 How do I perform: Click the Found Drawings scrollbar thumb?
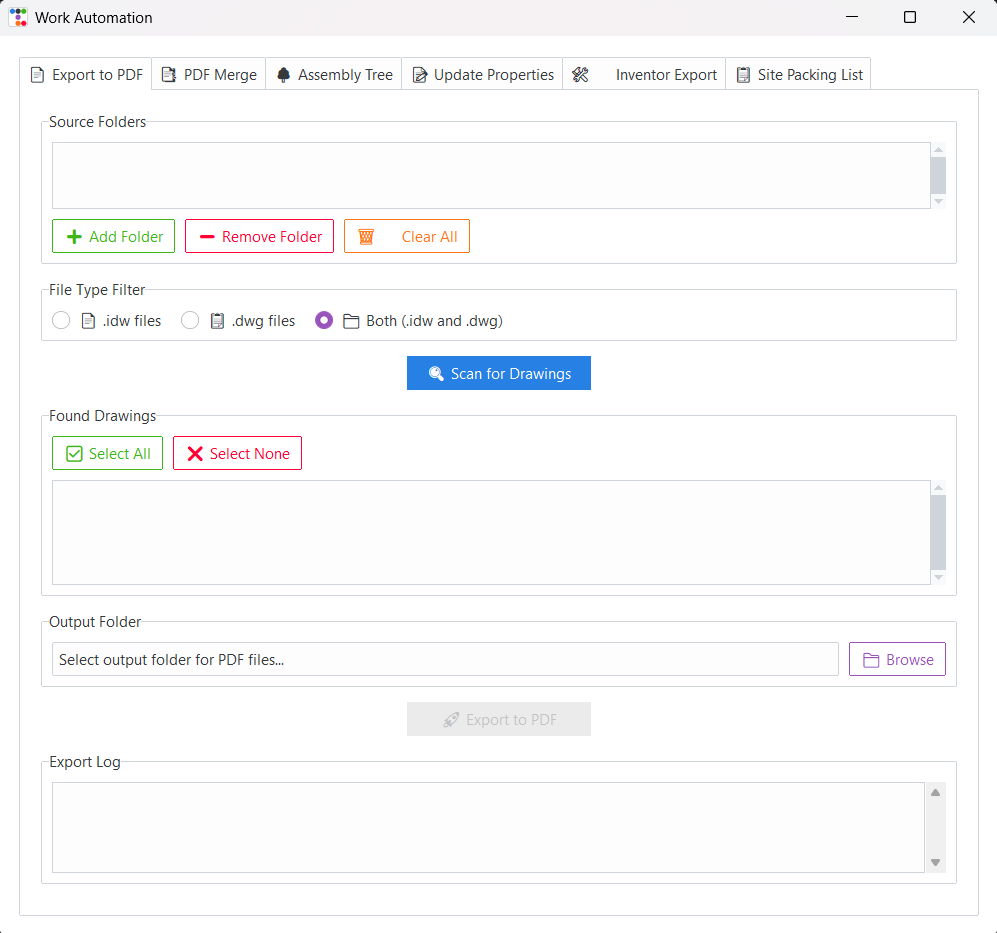tap(938, 533)
